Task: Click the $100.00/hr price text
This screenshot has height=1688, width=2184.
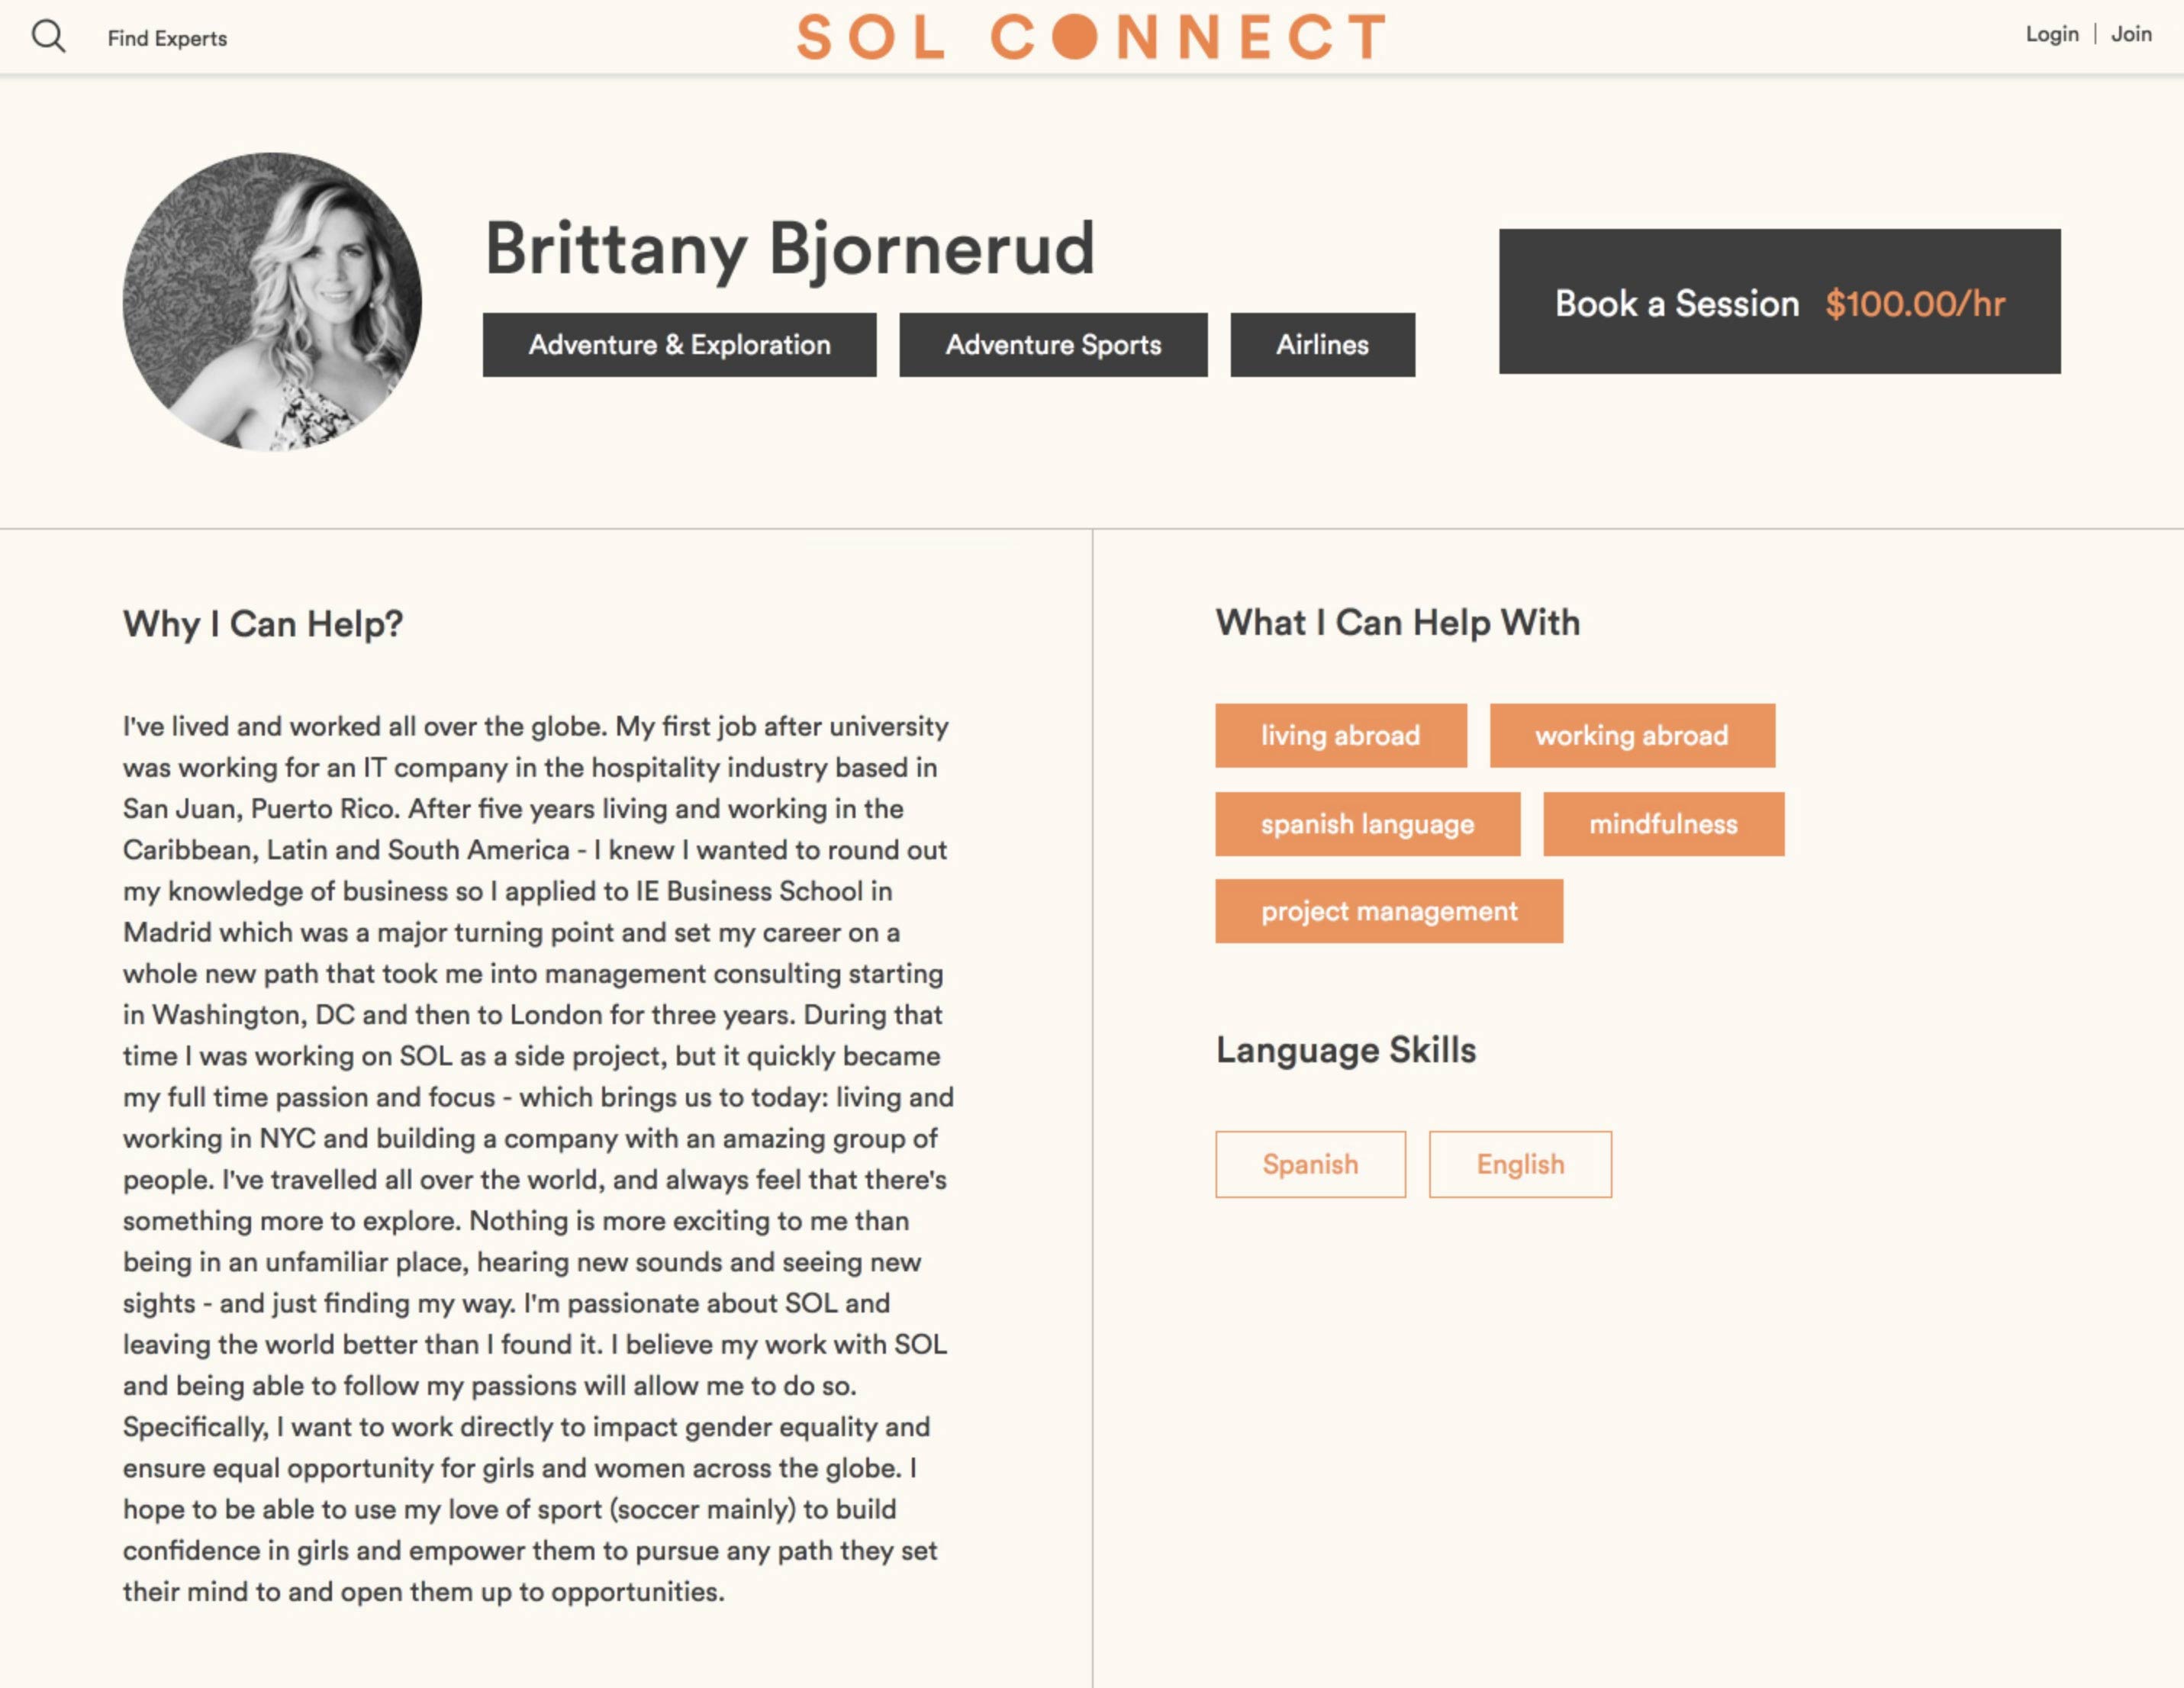Action: [x=1915, y=303]
